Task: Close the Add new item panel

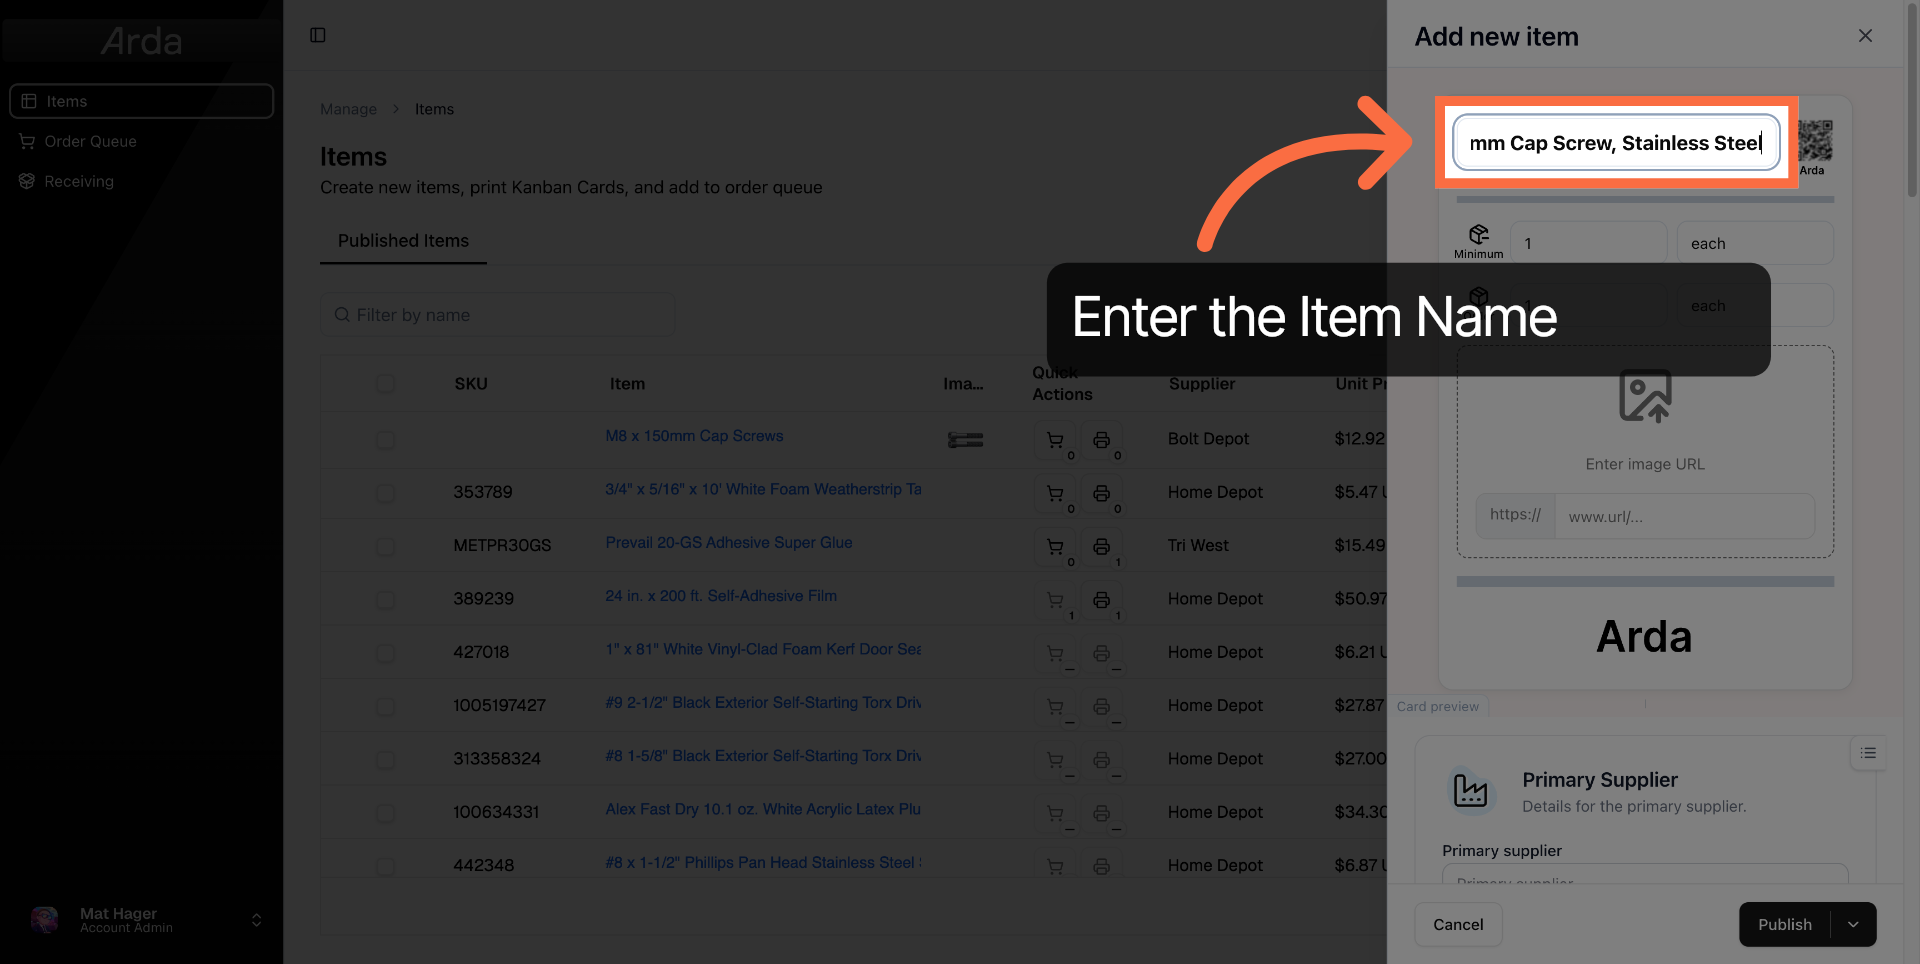Action: [1865, 36]
